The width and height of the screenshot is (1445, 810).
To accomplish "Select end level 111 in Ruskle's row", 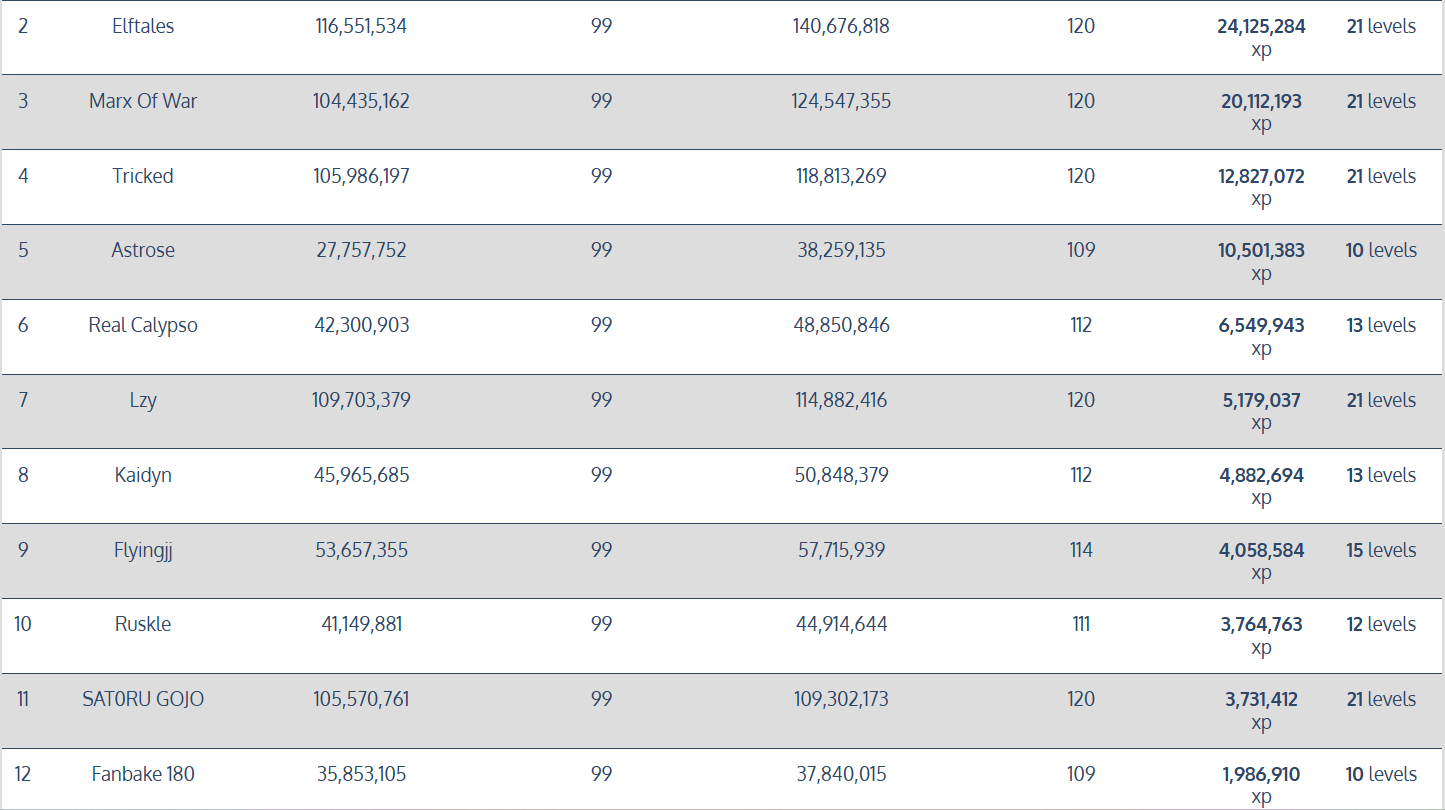I will tap(1081, 624).
